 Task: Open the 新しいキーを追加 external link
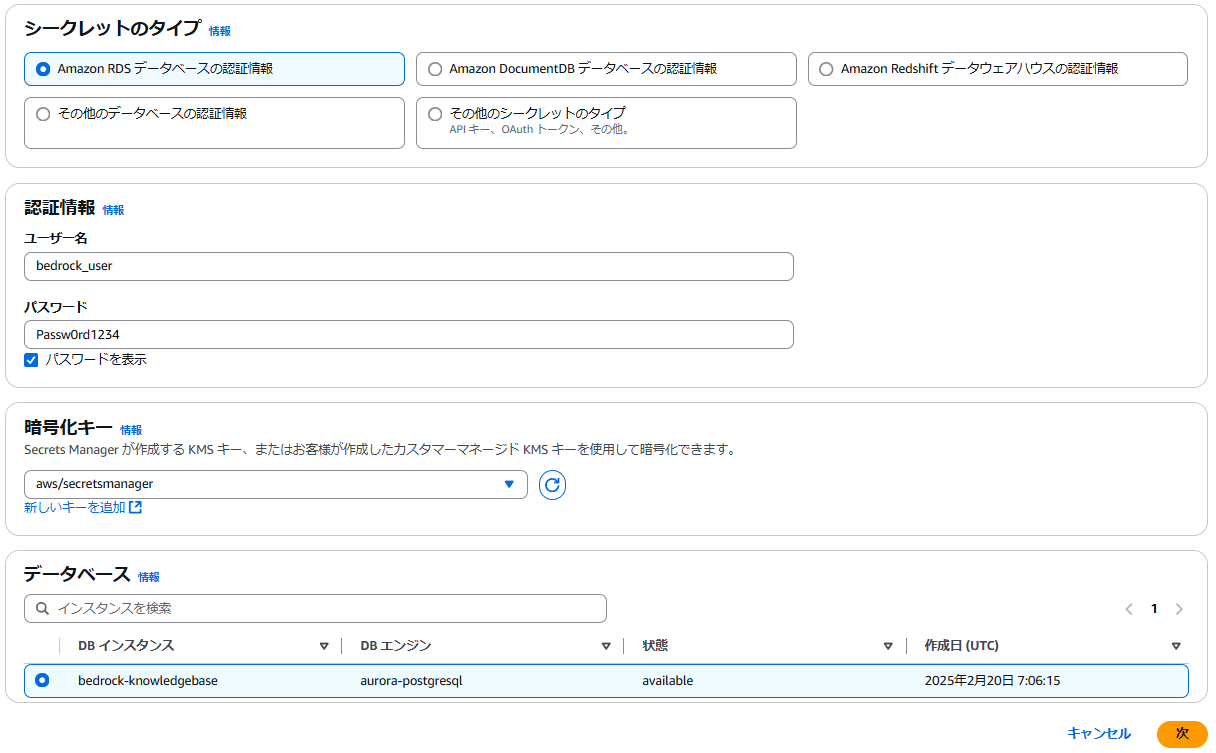click(x=83, y=508)
